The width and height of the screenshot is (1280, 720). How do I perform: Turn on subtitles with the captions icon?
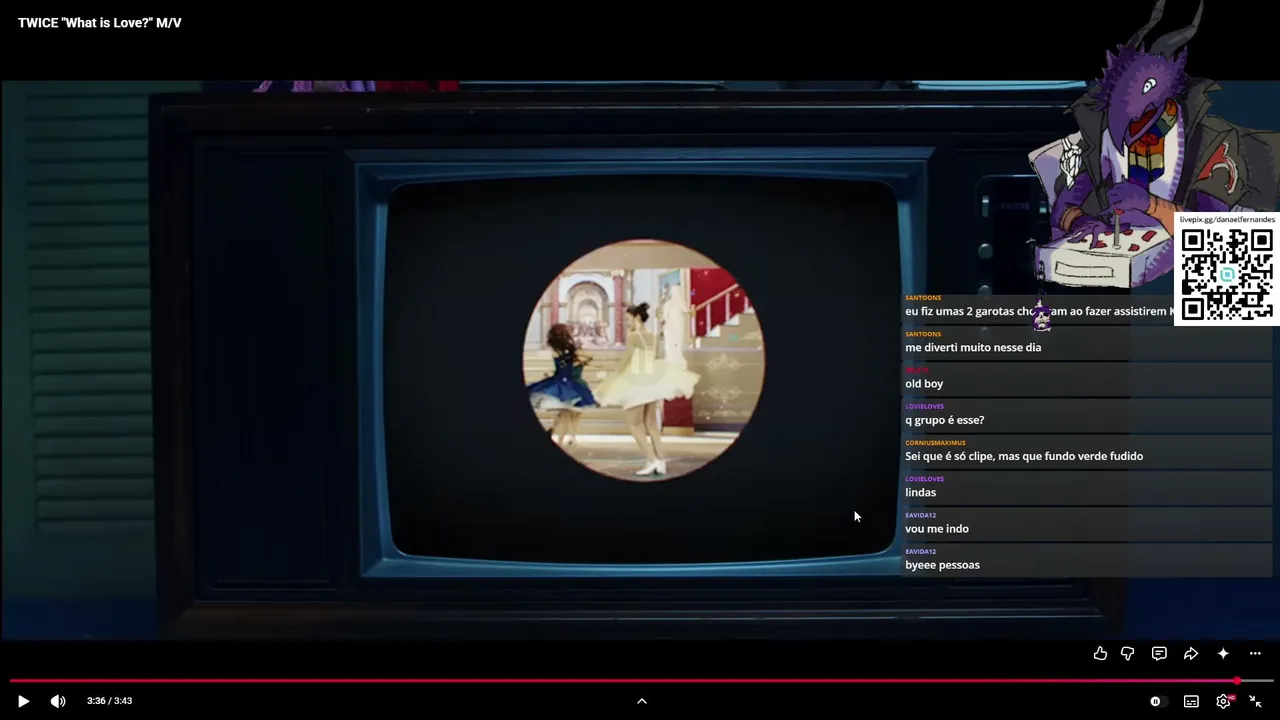(1191, 701)
